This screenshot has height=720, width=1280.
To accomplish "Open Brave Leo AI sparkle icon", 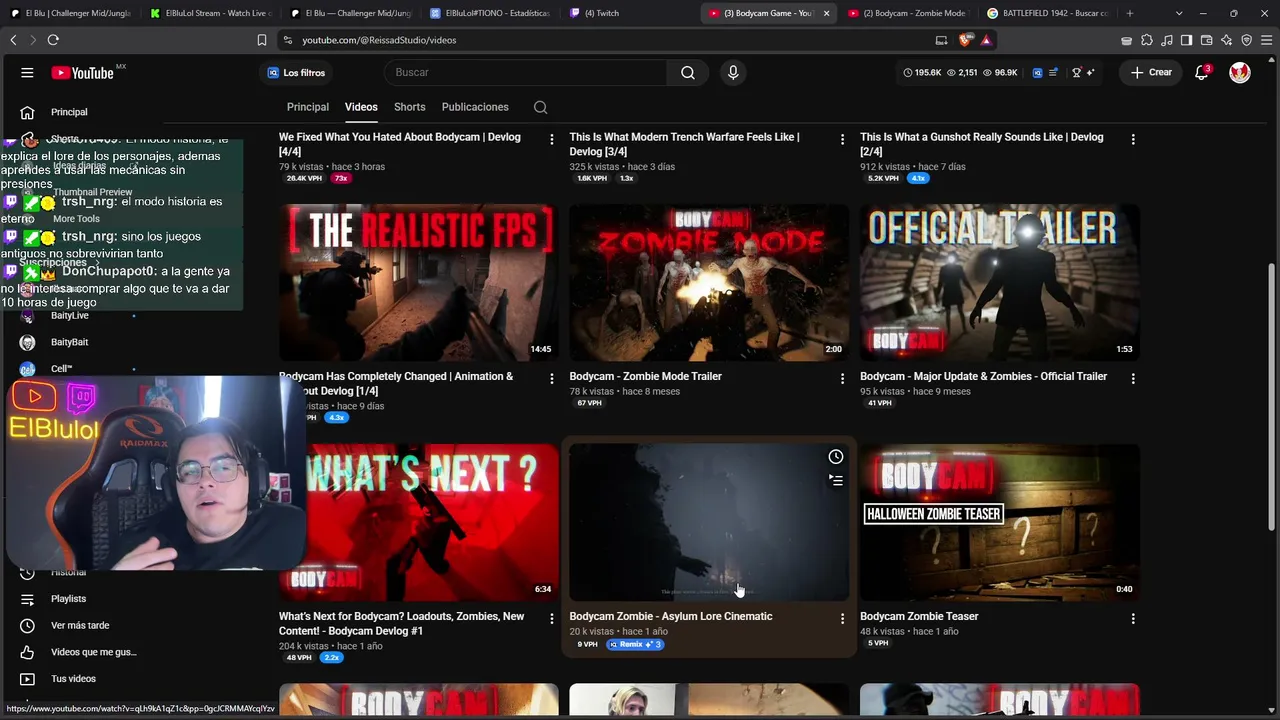I will (x=1227, y=40).
